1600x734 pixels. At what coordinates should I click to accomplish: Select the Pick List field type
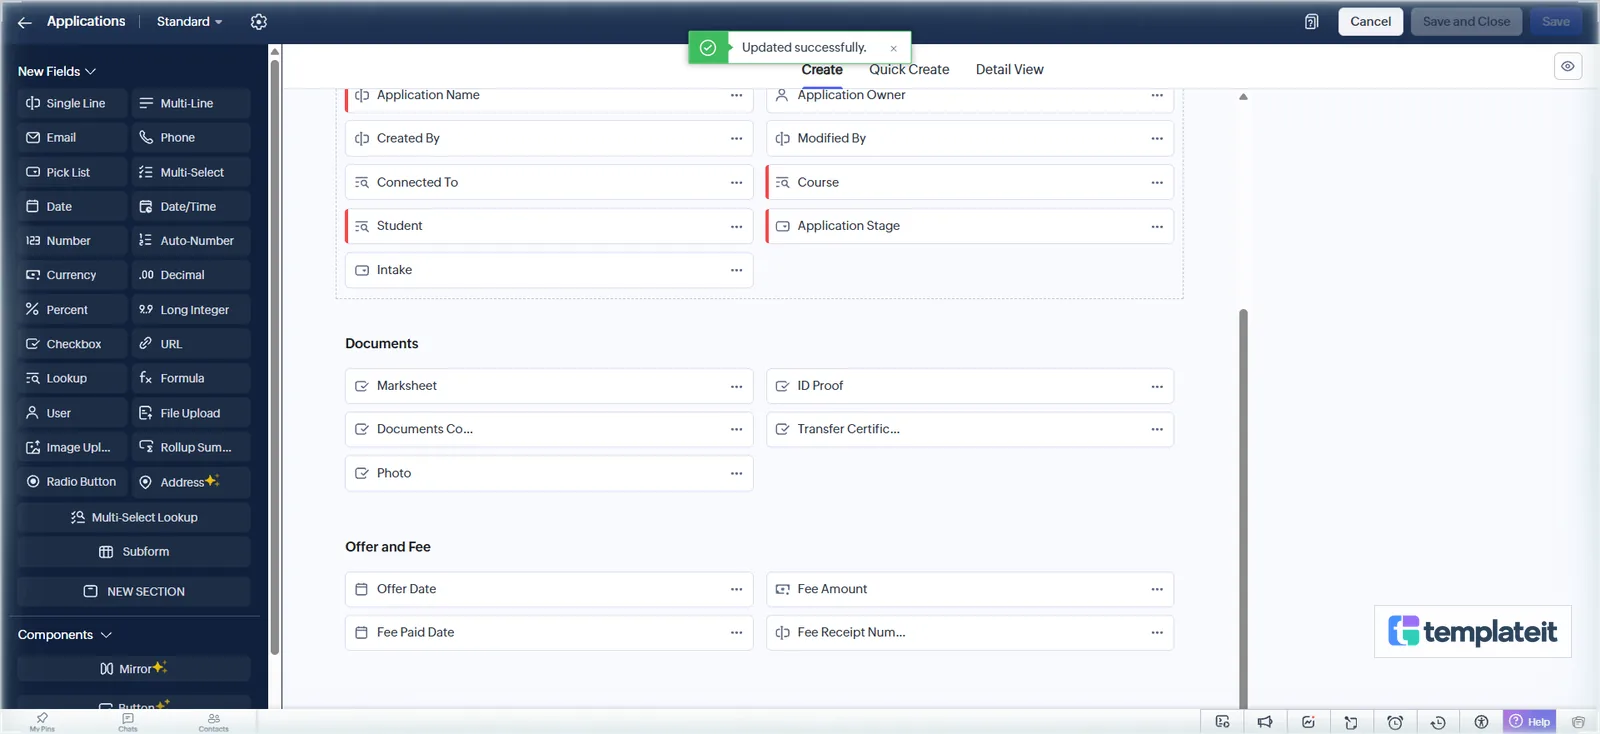(x=72, y=173)
